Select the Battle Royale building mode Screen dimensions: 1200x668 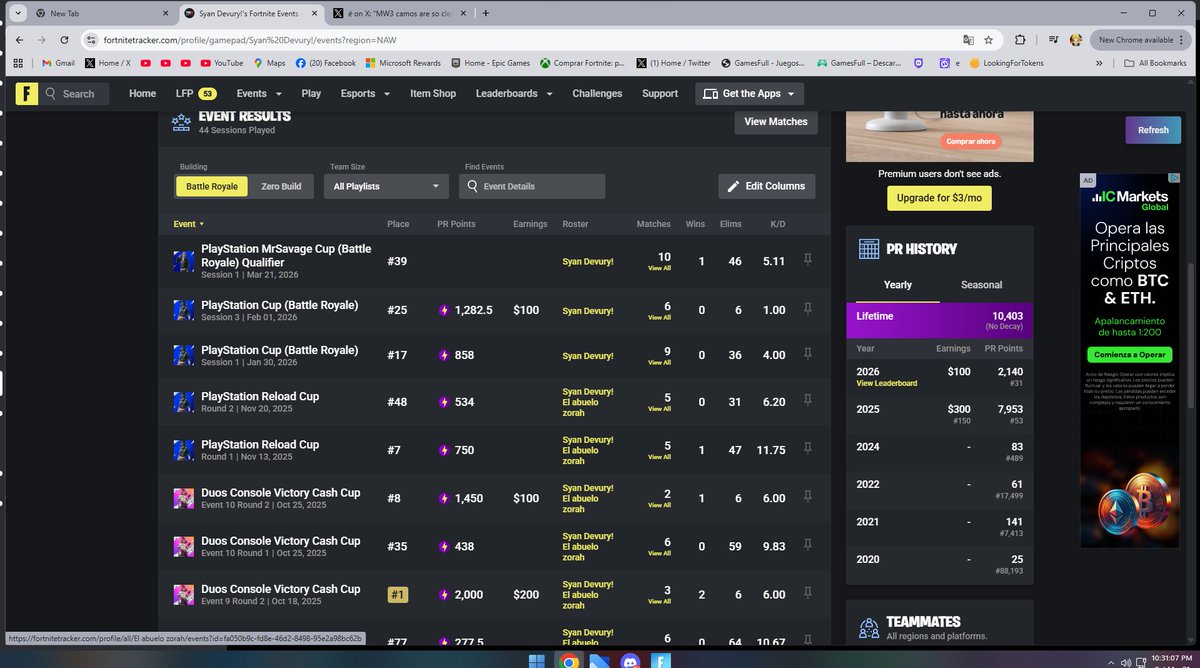(x=212, y=186)
